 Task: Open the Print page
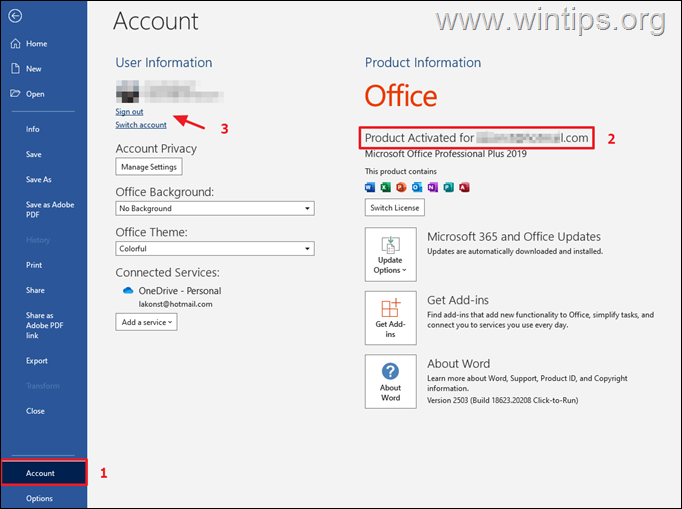click(34, 265)
